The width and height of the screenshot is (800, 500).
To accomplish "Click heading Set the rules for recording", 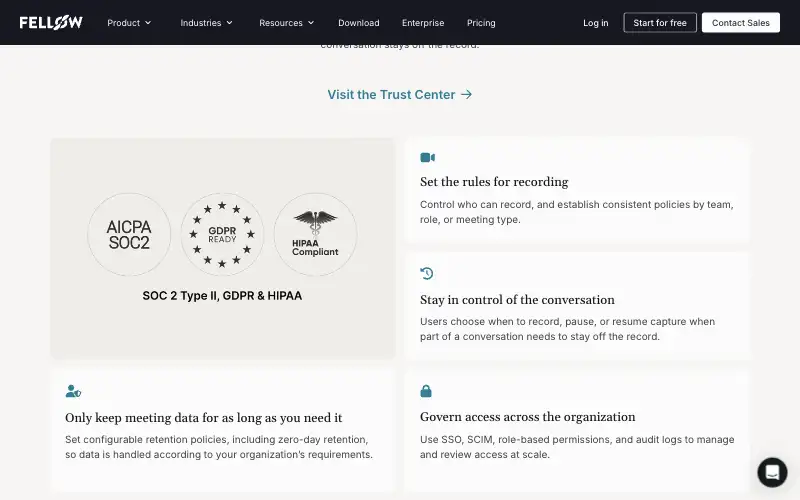I will (x=494, y=182).
